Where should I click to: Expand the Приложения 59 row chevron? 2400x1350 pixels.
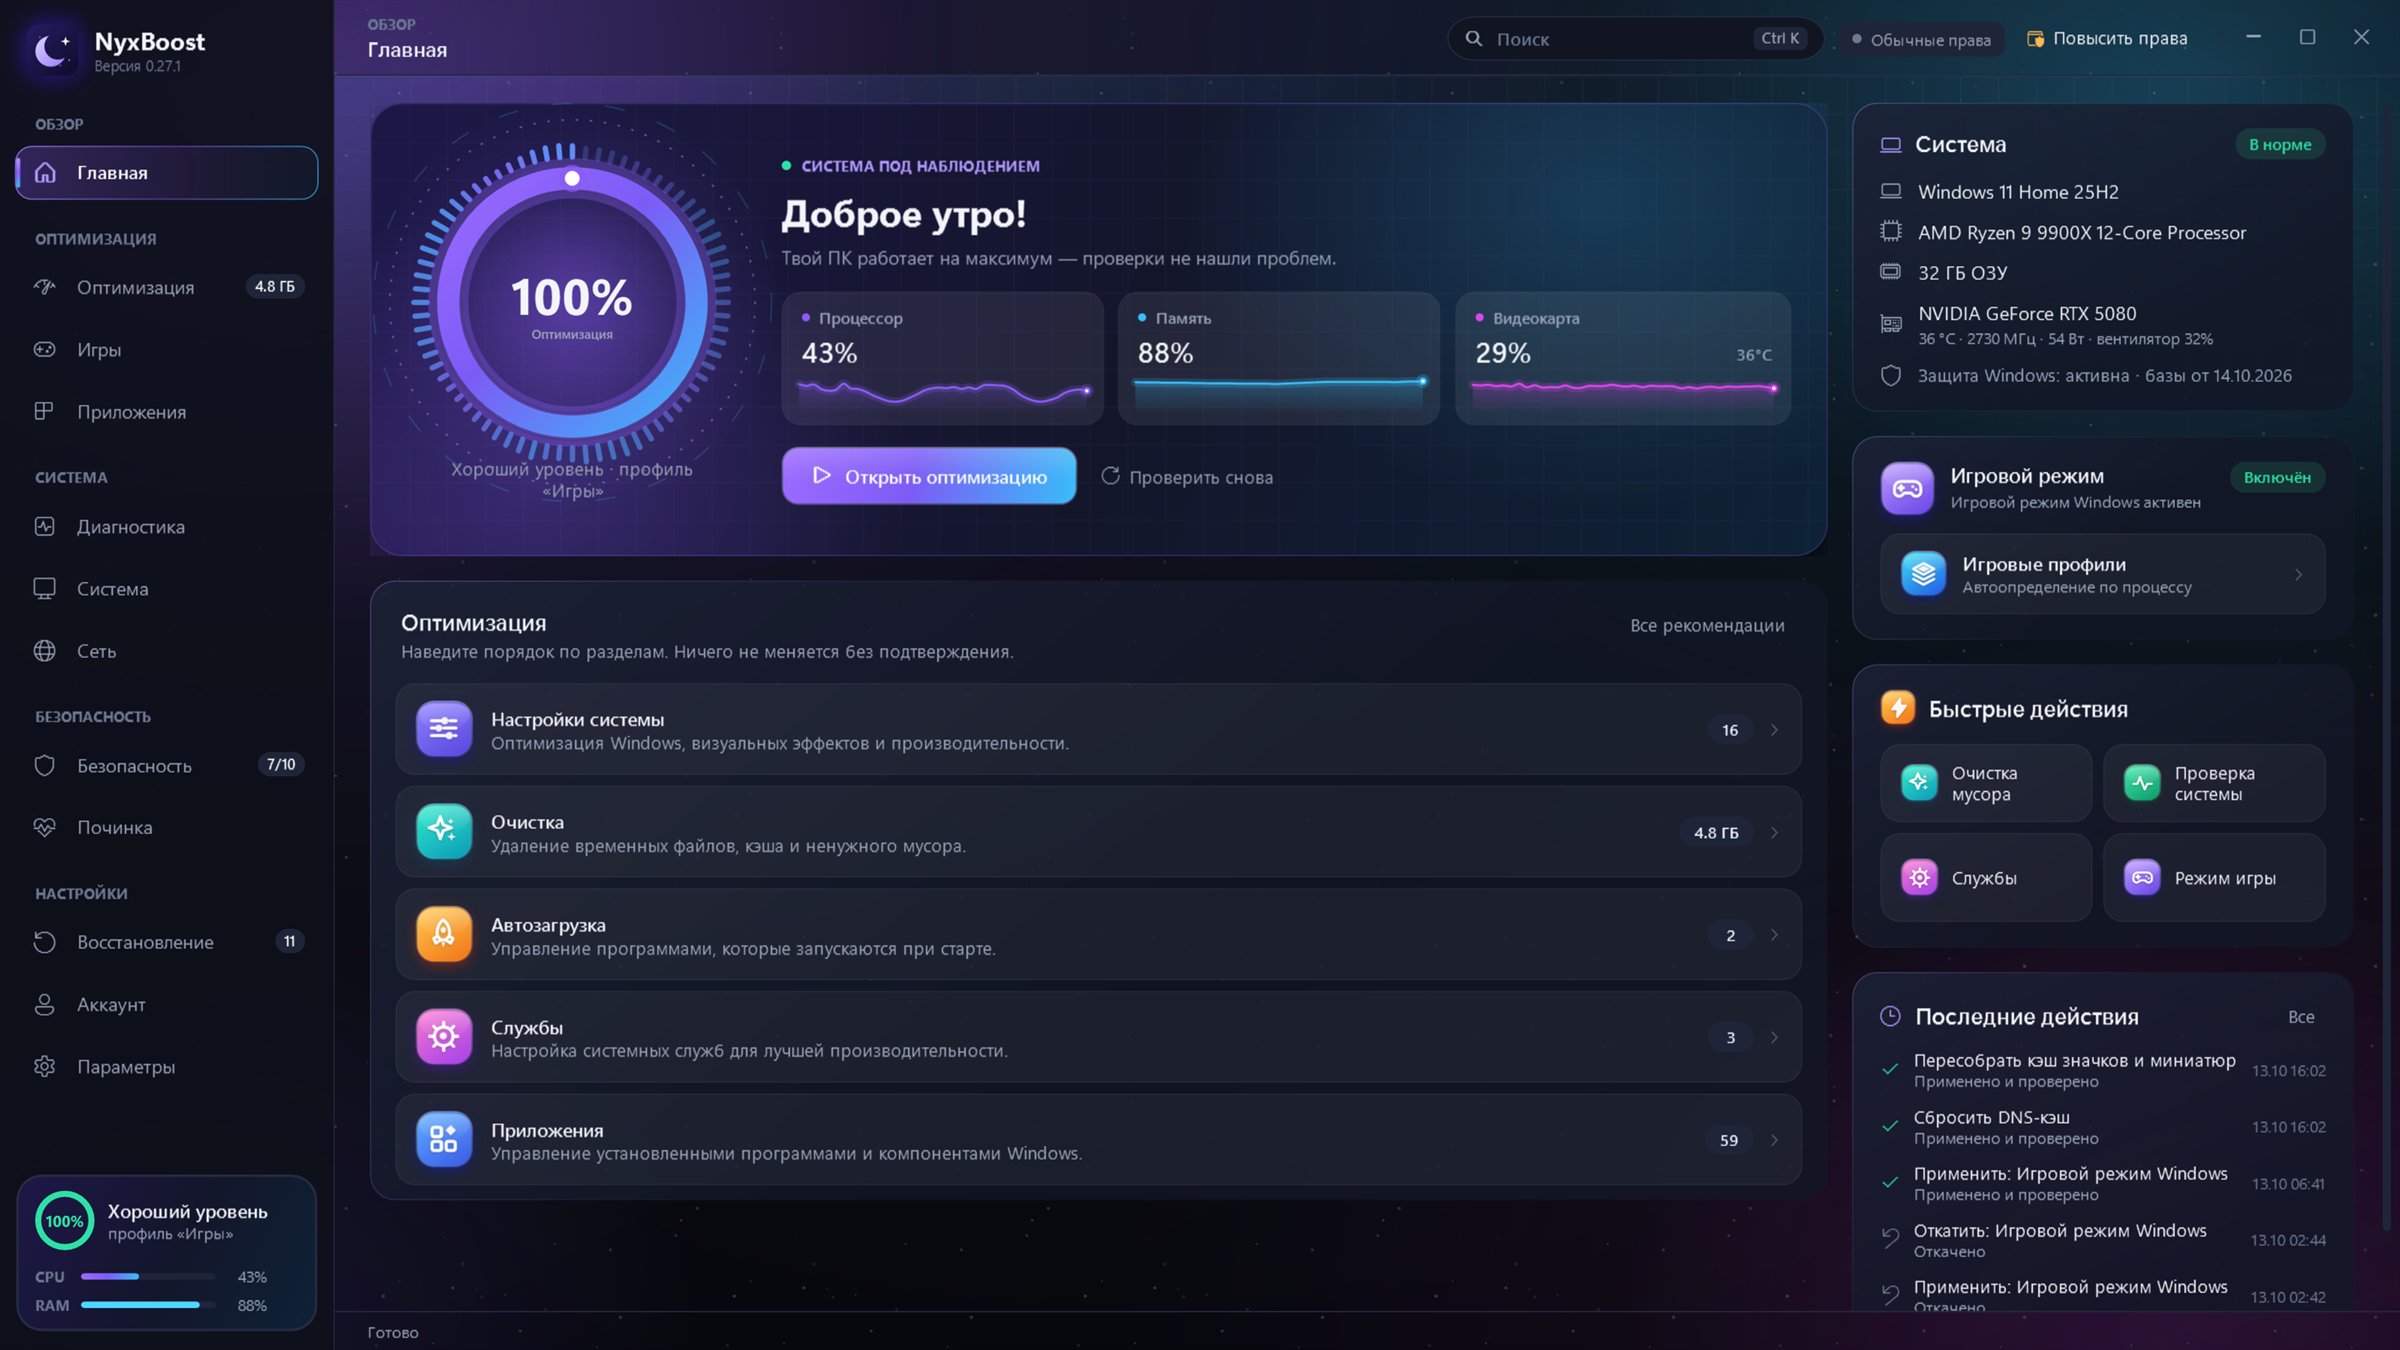(x=1774, y=1140)
